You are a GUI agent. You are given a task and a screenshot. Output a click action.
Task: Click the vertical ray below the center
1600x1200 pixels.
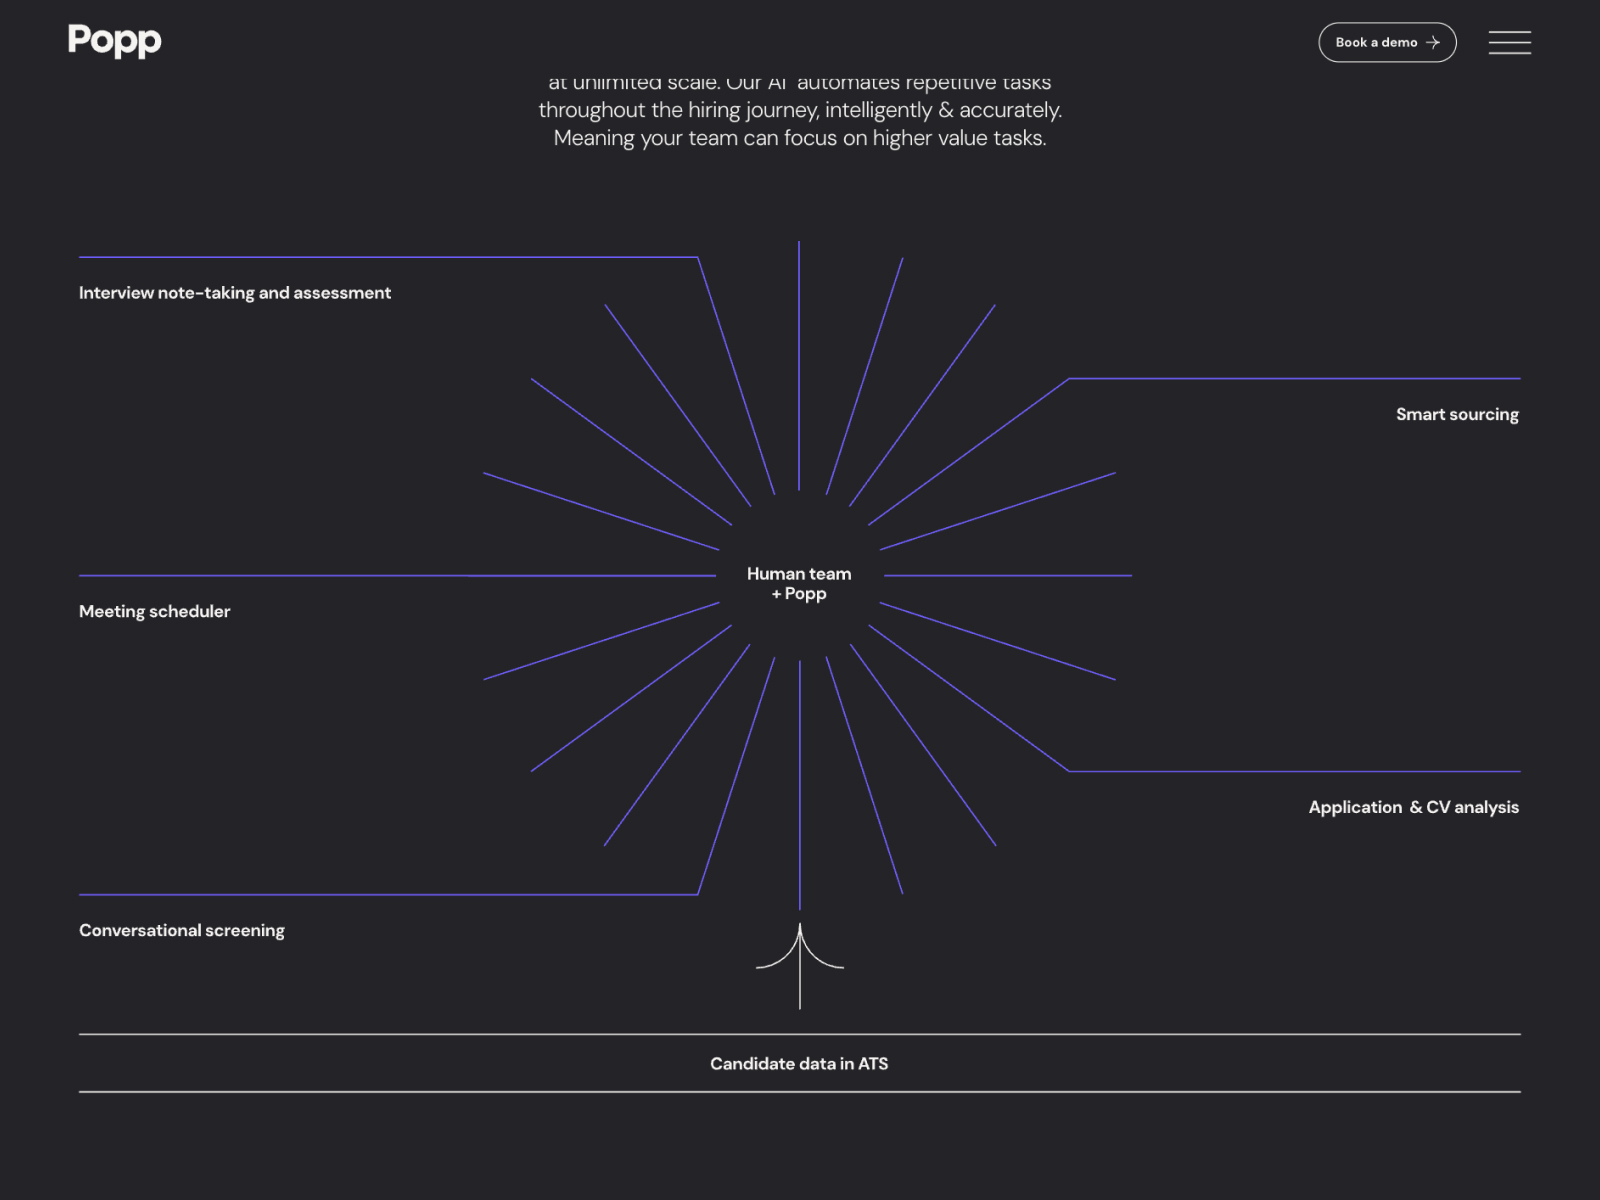point(800,785)
